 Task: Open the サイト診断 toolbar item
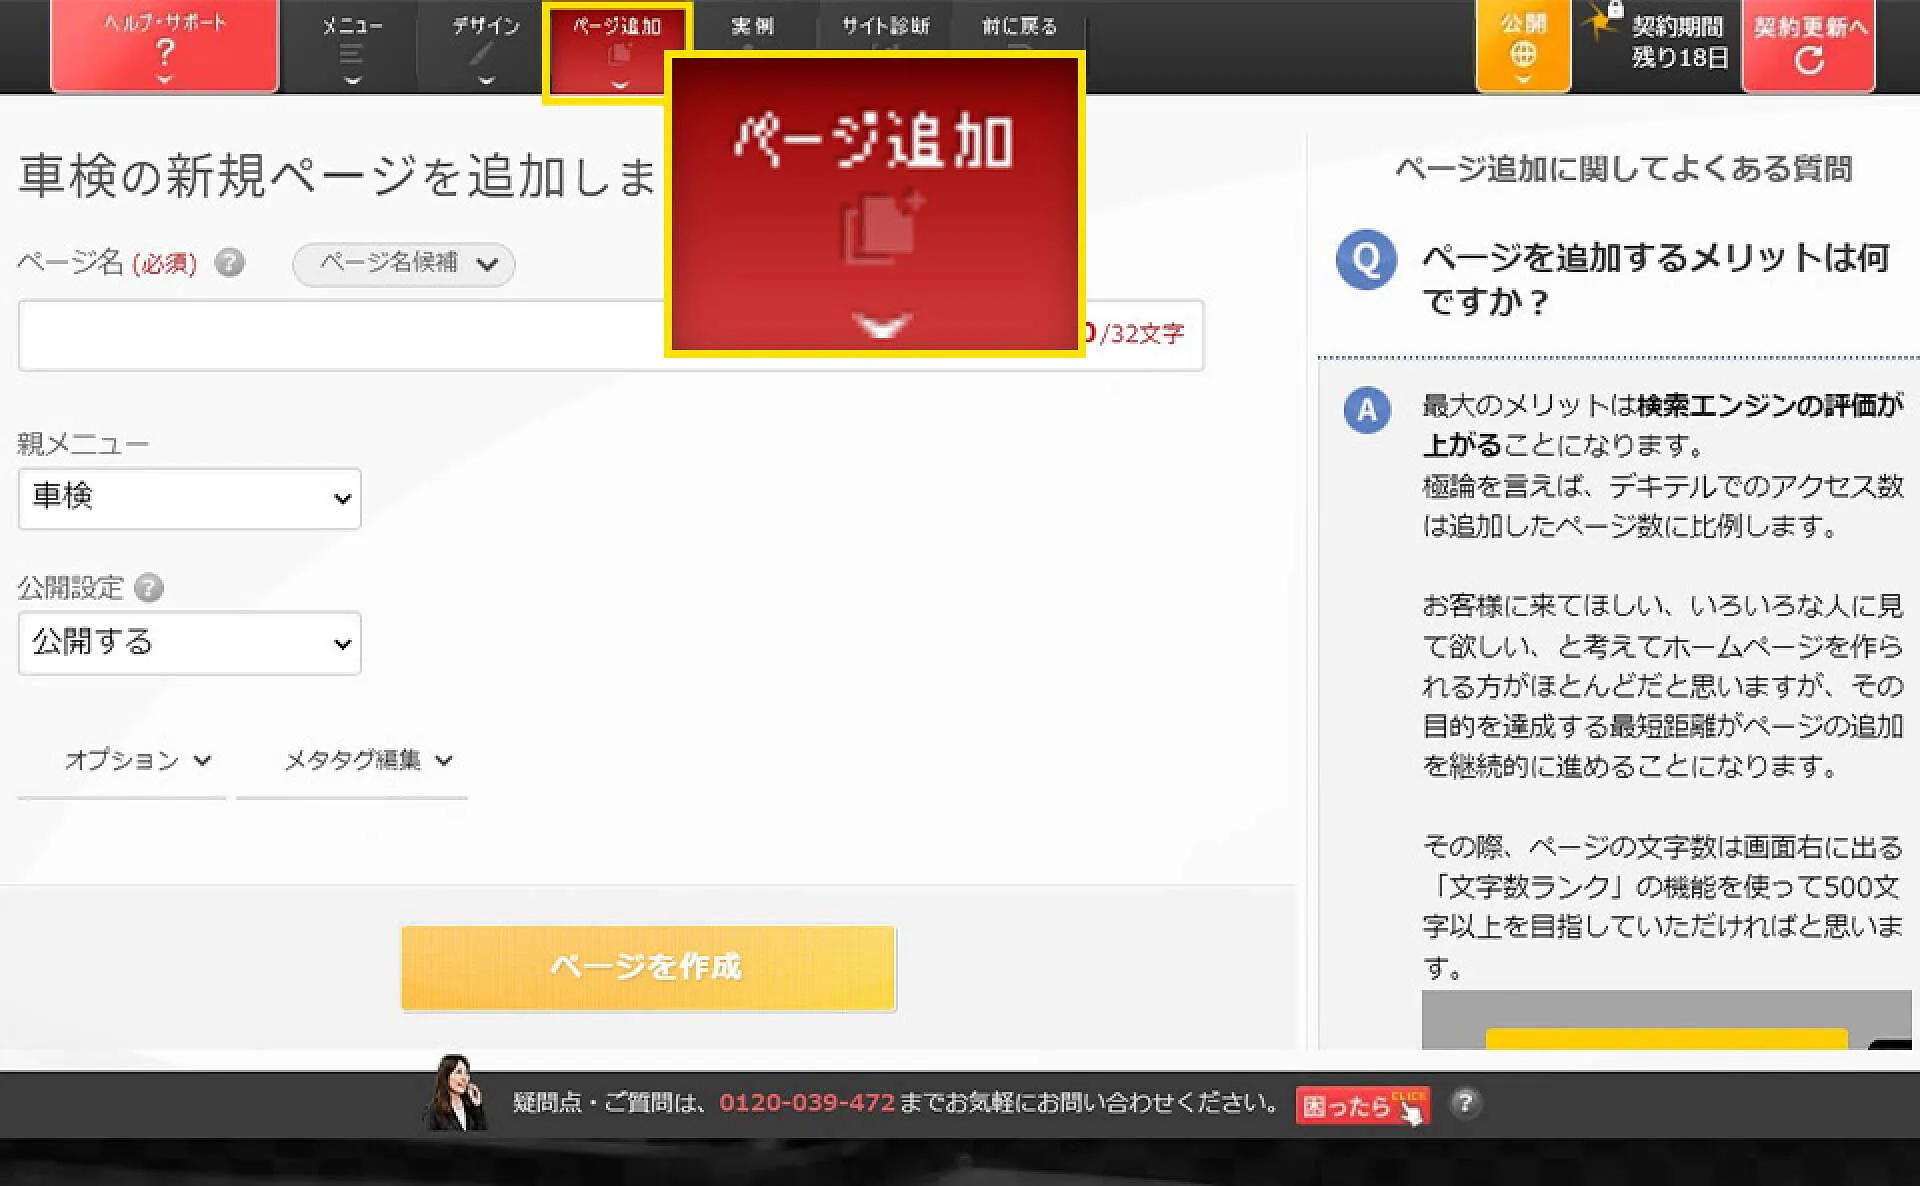click(885, 26)
